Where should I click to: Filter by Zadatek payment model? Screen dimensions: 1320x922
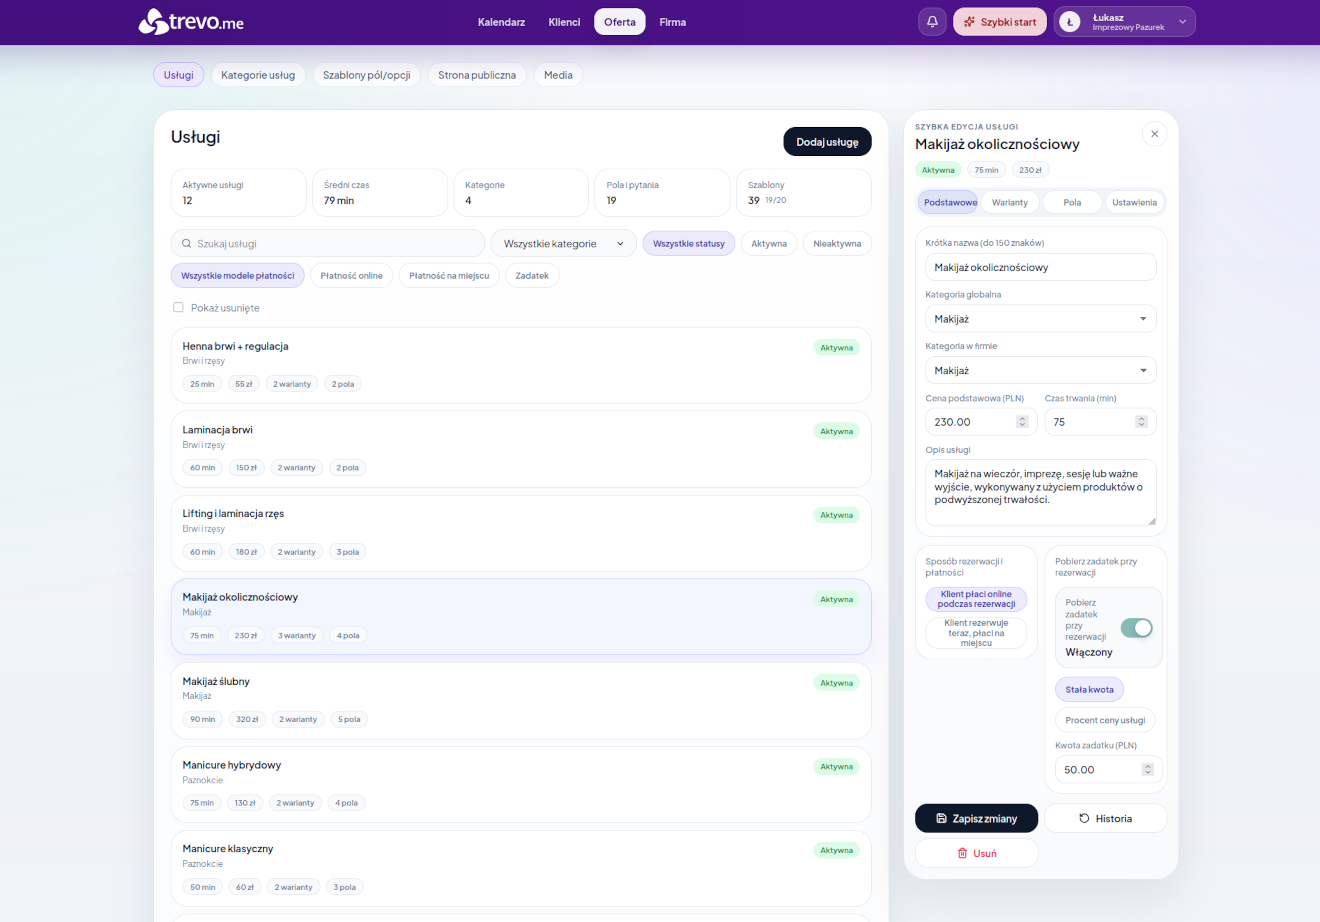coord(532,276)
